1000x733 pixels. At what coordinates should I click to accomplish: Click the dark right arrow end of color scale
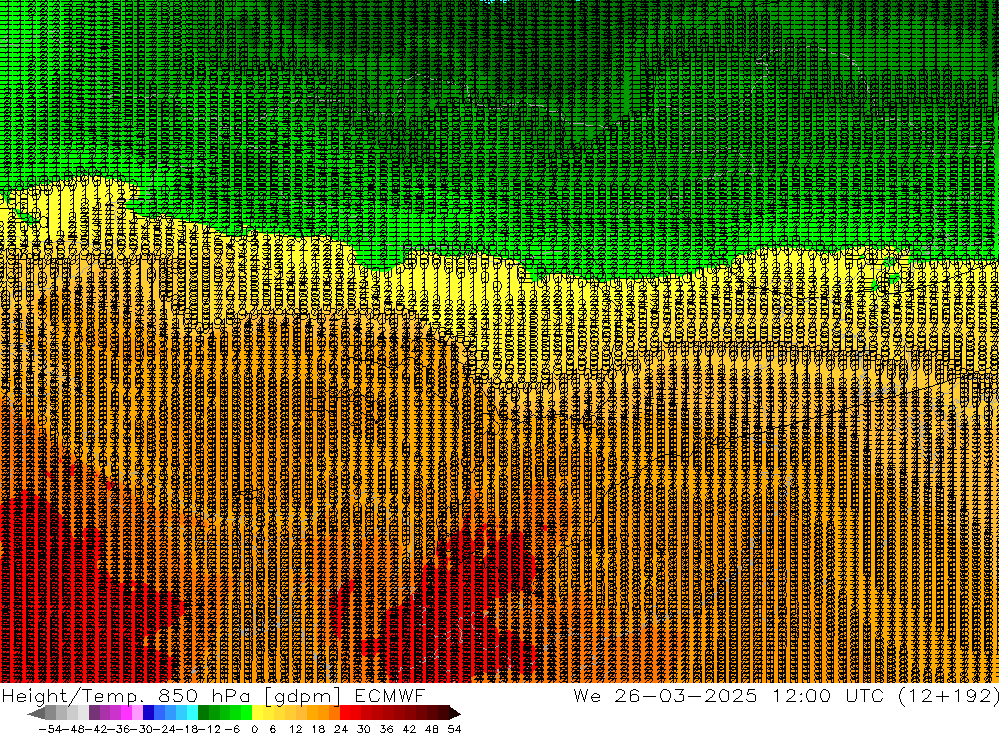click(x=455, y=713)
